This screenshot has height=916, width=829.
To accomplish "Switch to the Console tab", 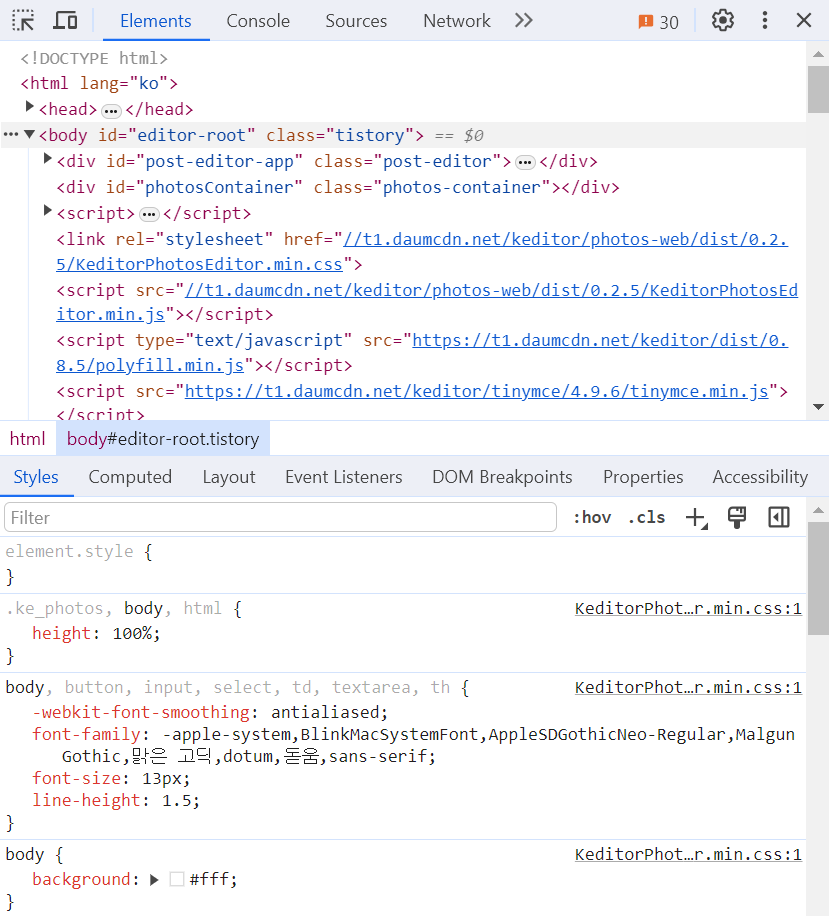I will pos(258,21).
